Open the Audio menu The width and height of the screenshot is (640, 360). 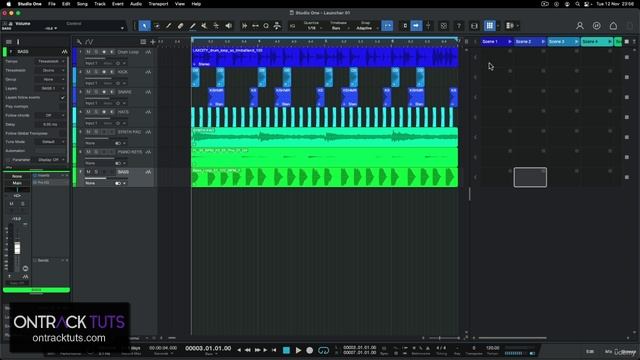coord(136,4)
